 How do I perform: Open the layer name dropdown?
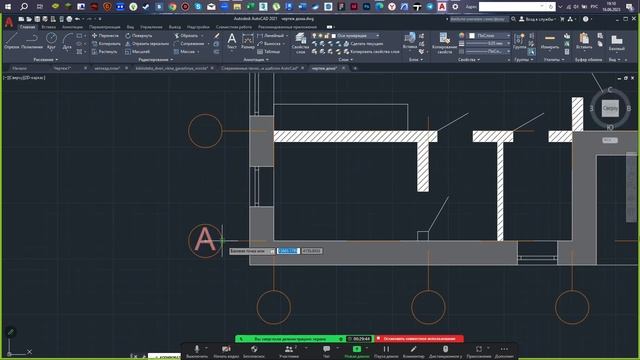coord(356,36)
